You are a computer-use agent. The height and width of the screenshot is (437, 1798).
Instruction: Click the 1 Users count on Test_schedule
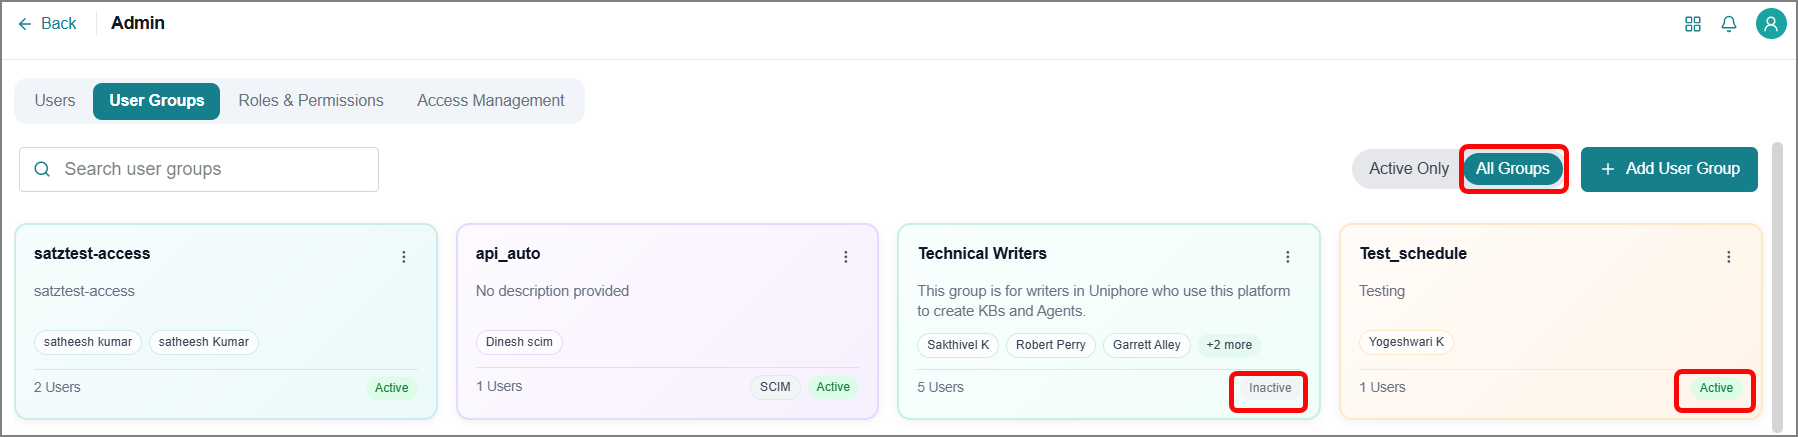click(1382, 387)
